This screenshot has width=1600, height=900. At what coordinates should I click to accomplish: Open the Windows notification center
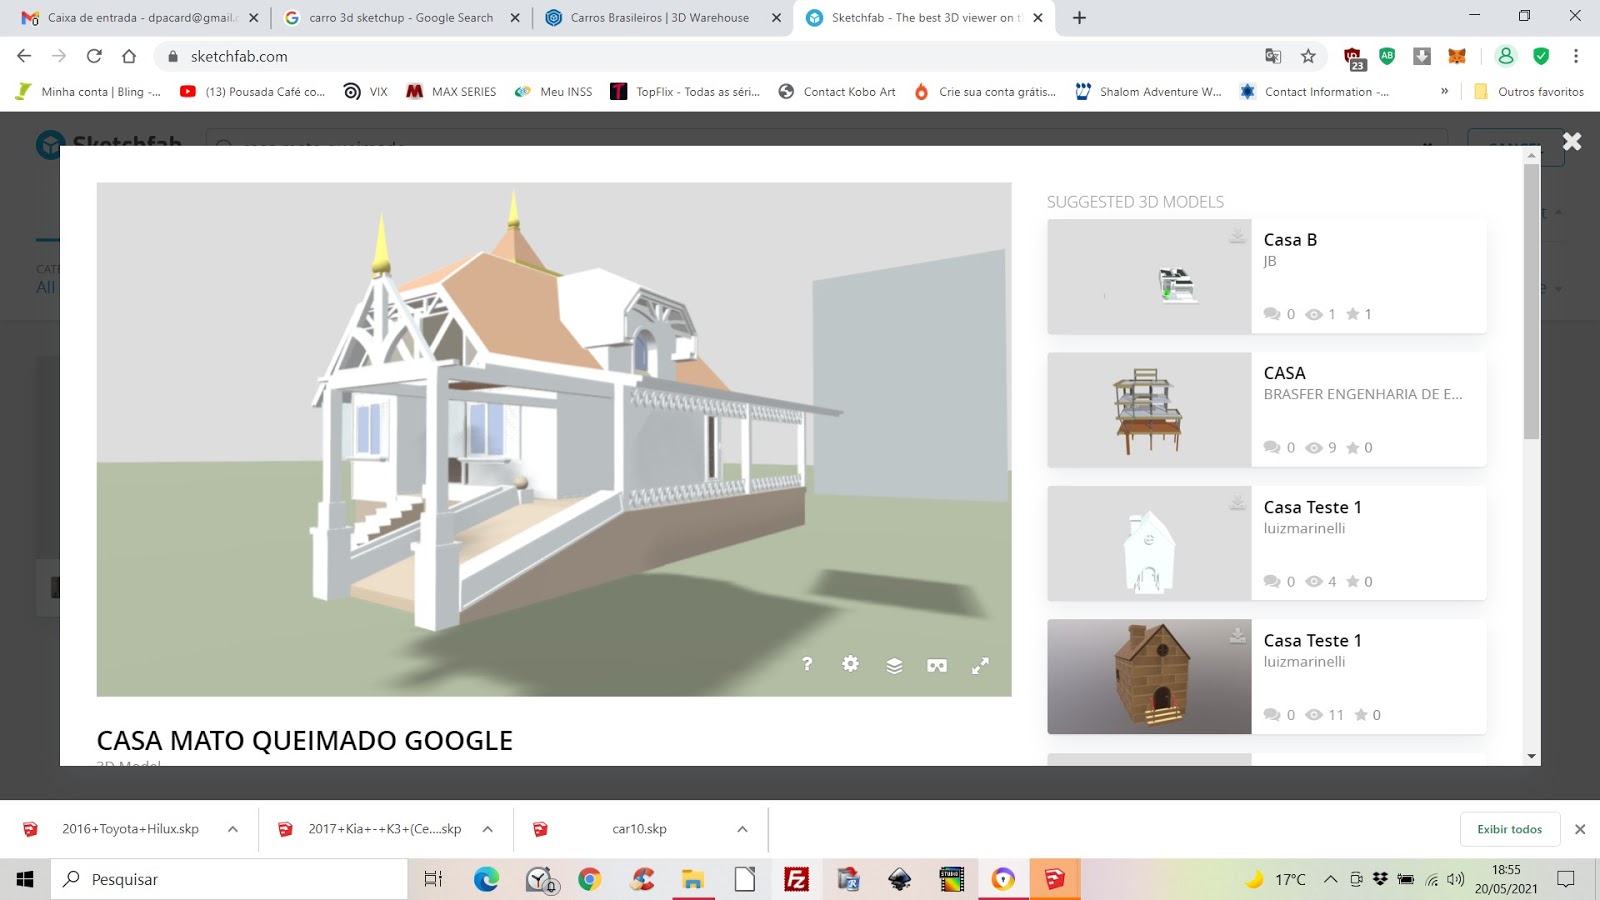pyautogui.click(x=1566, y=879)
